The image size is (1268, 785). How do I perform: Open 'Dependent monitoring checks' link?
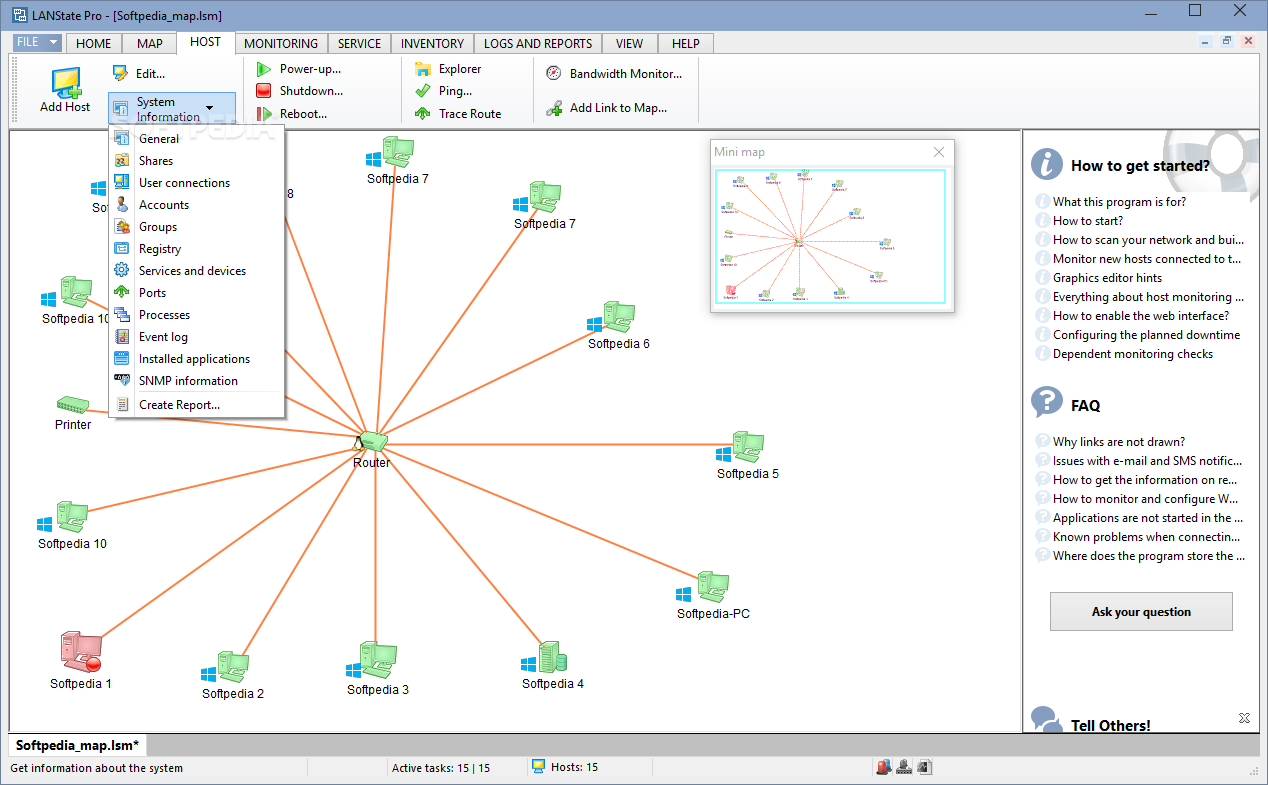point(1133,354)
